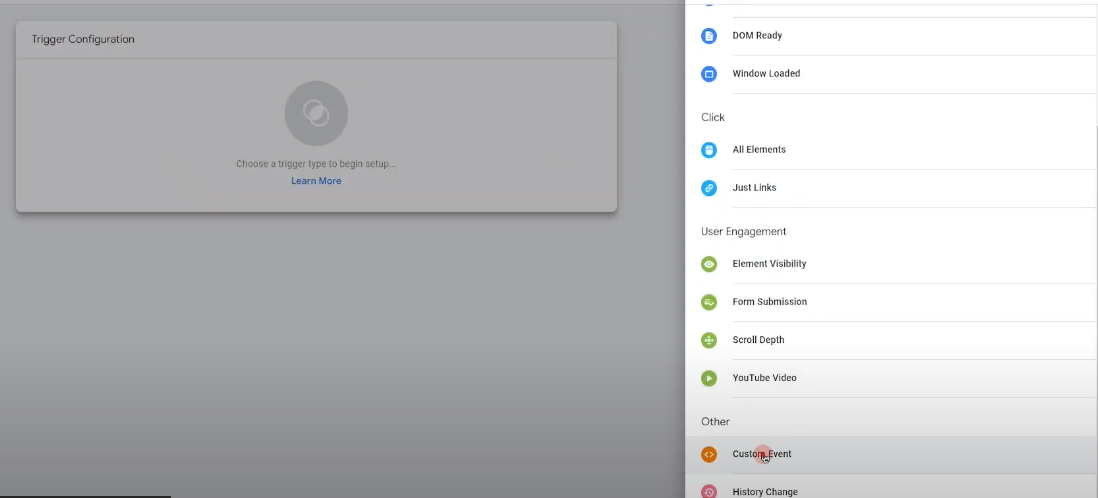
Task: Click the YouTube Video play icon
Action: [x=709, y=378]
